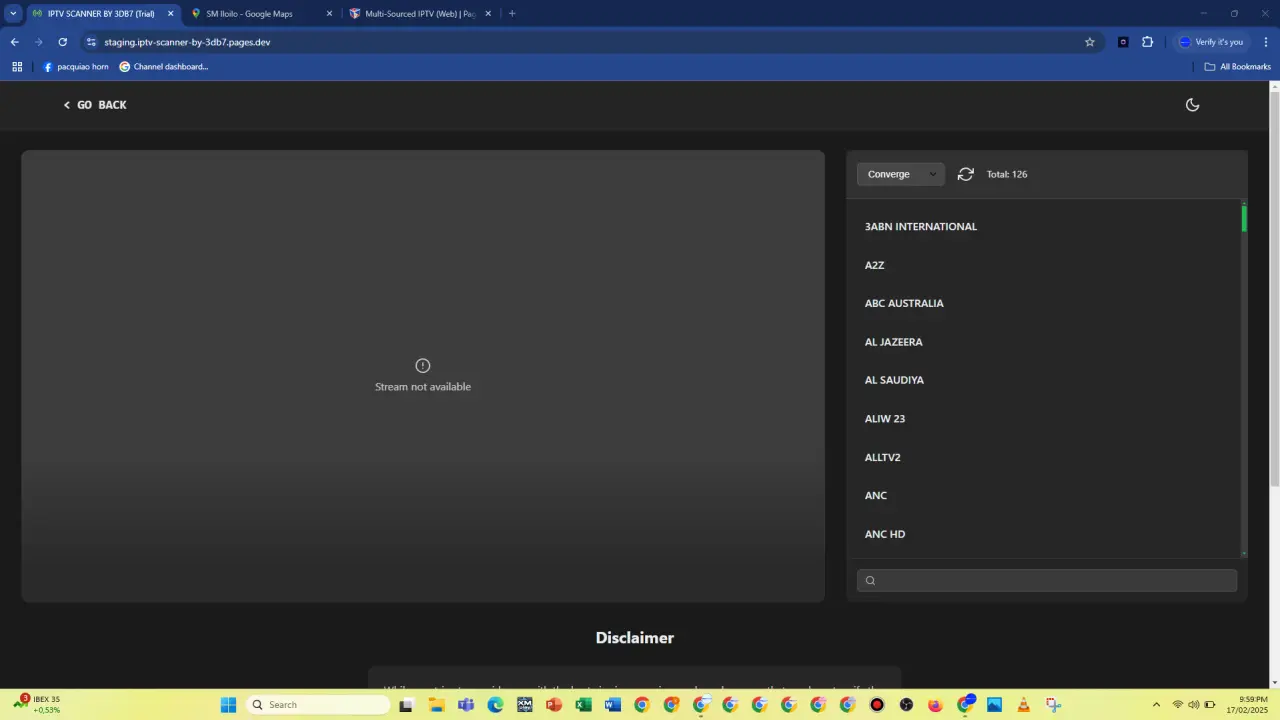
Task: Click the taskbar Search box
Action: pyautogui.click(x=318, y=705)
